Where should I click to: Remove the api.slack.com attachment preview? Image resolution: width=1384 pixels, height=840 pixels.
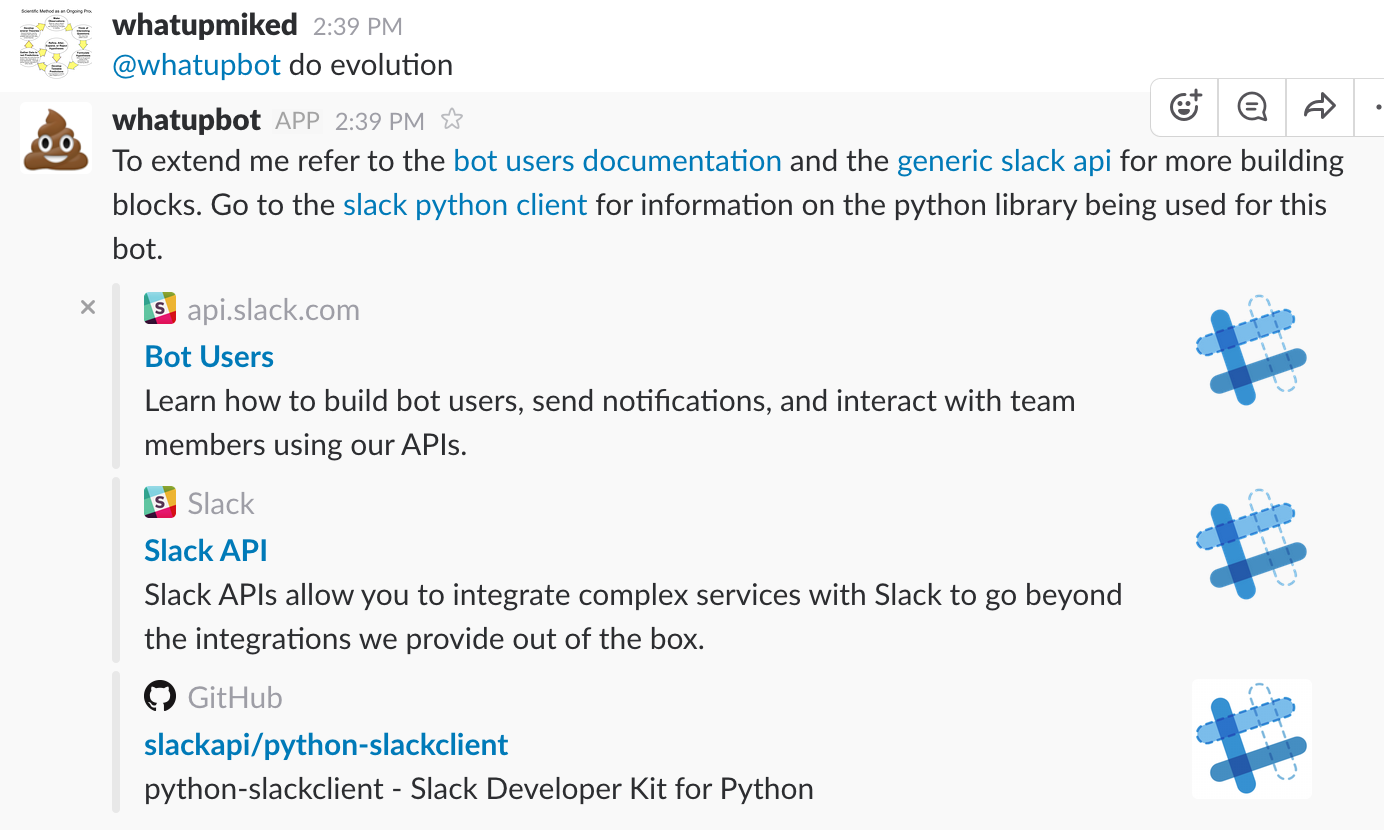point(88,308)
